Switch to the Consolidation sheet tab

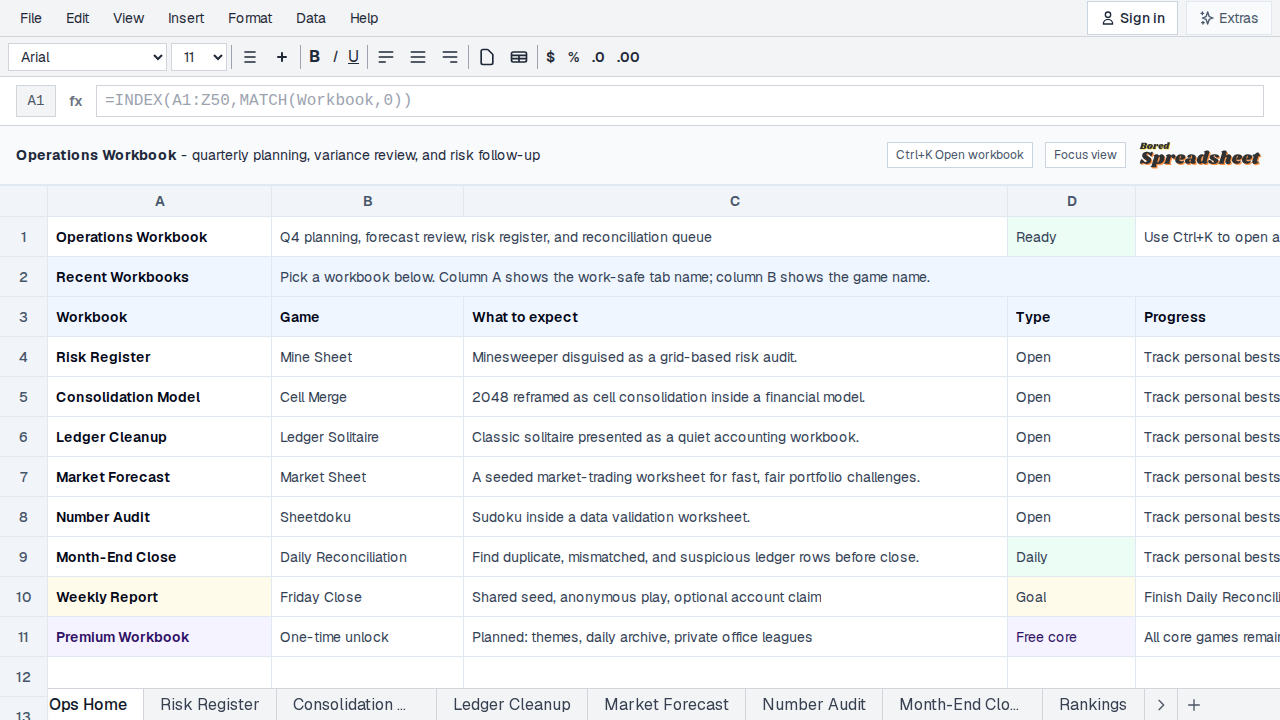coord(357,705)
